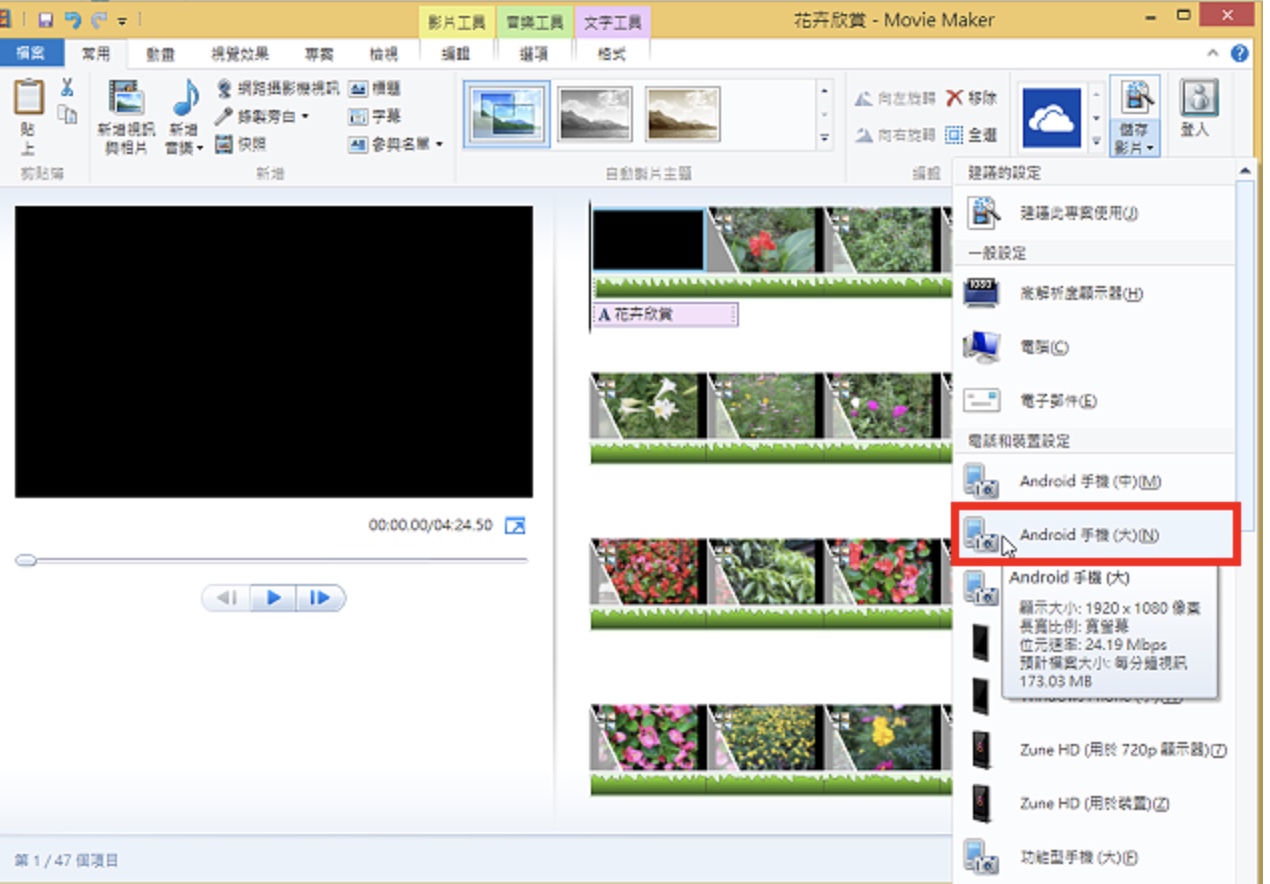Screen dimensions: 1270x884
Task: Open the 選項 tab under 音樂工具
Action: click(534, 54)
